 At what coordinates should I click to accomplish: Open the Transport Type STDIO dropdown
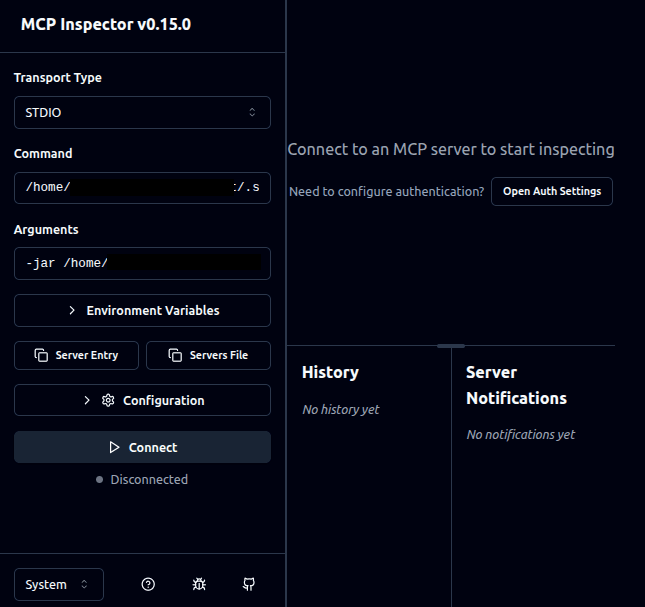pyautogui.click(x=142, y=113)
